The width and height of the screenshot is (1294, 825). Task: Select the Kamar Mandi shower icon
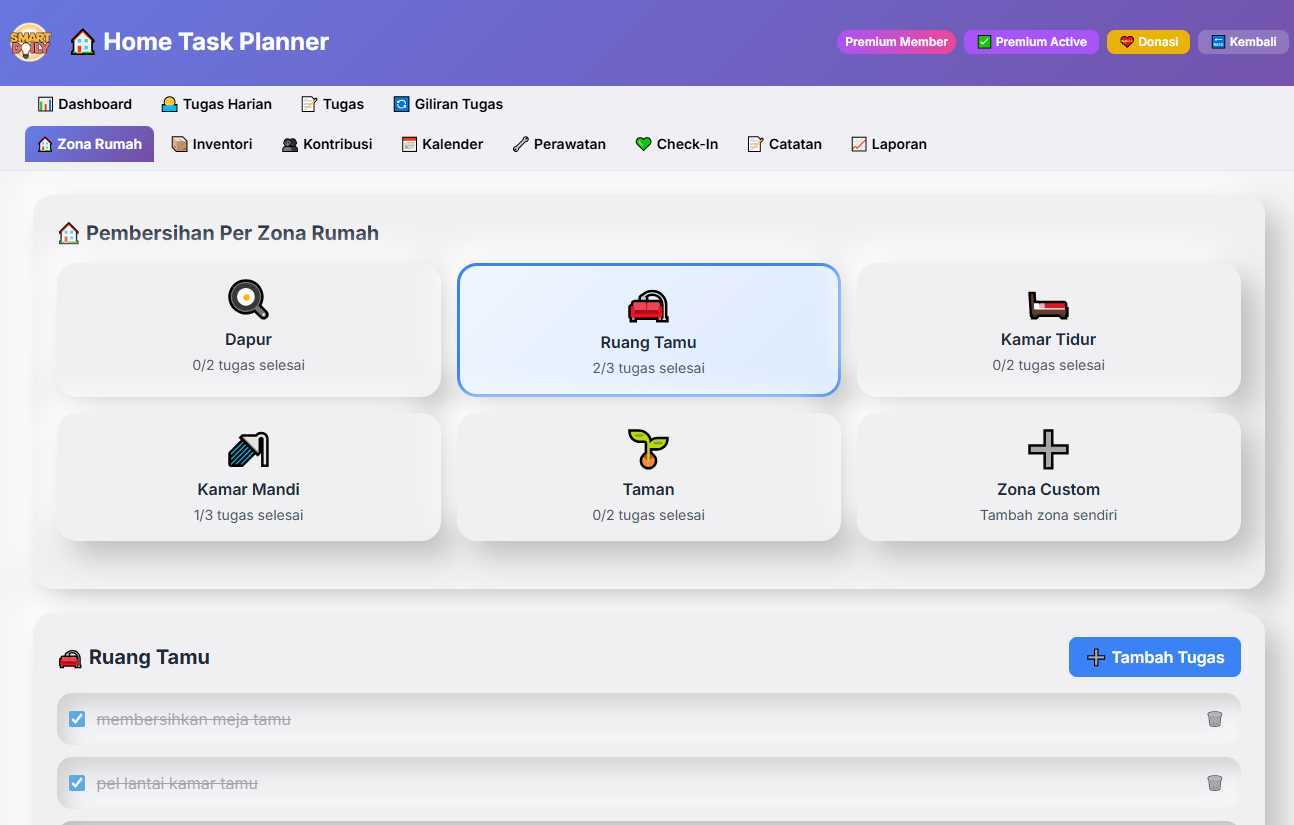click(x=248, y=450)
